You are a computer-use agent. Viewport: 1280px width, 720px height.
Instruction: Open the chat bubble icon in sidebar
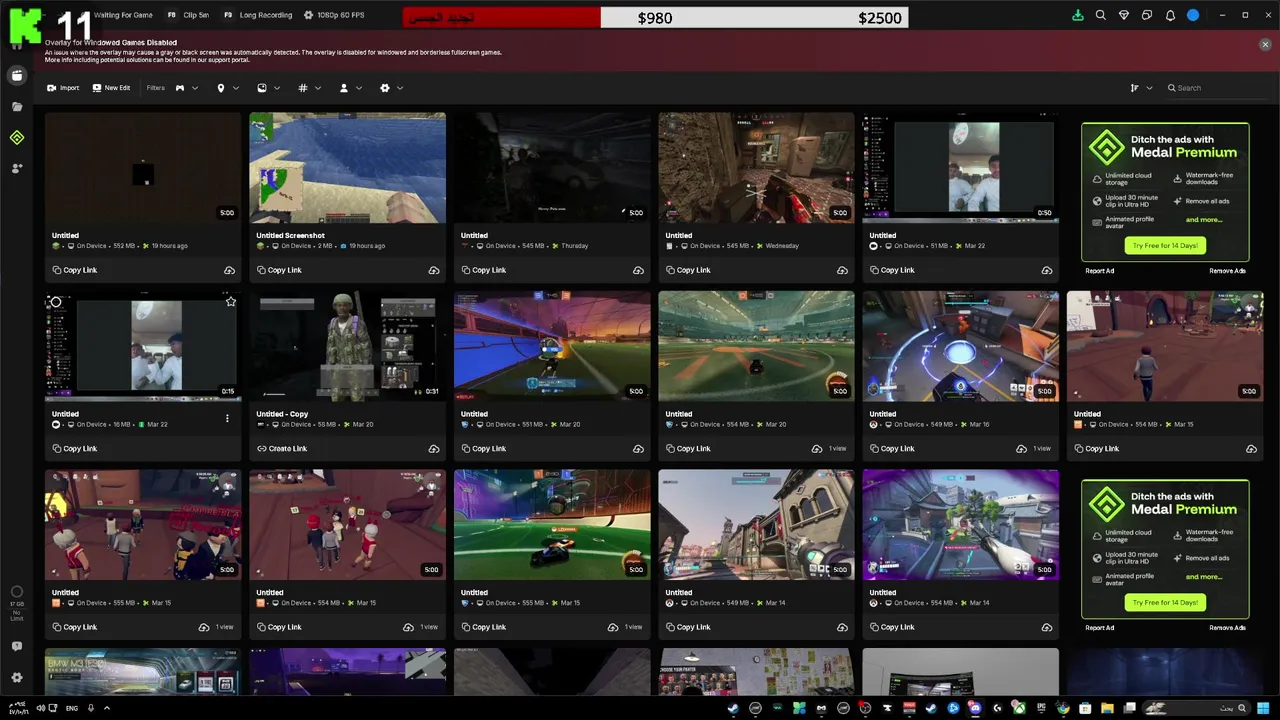pos(17,647)
